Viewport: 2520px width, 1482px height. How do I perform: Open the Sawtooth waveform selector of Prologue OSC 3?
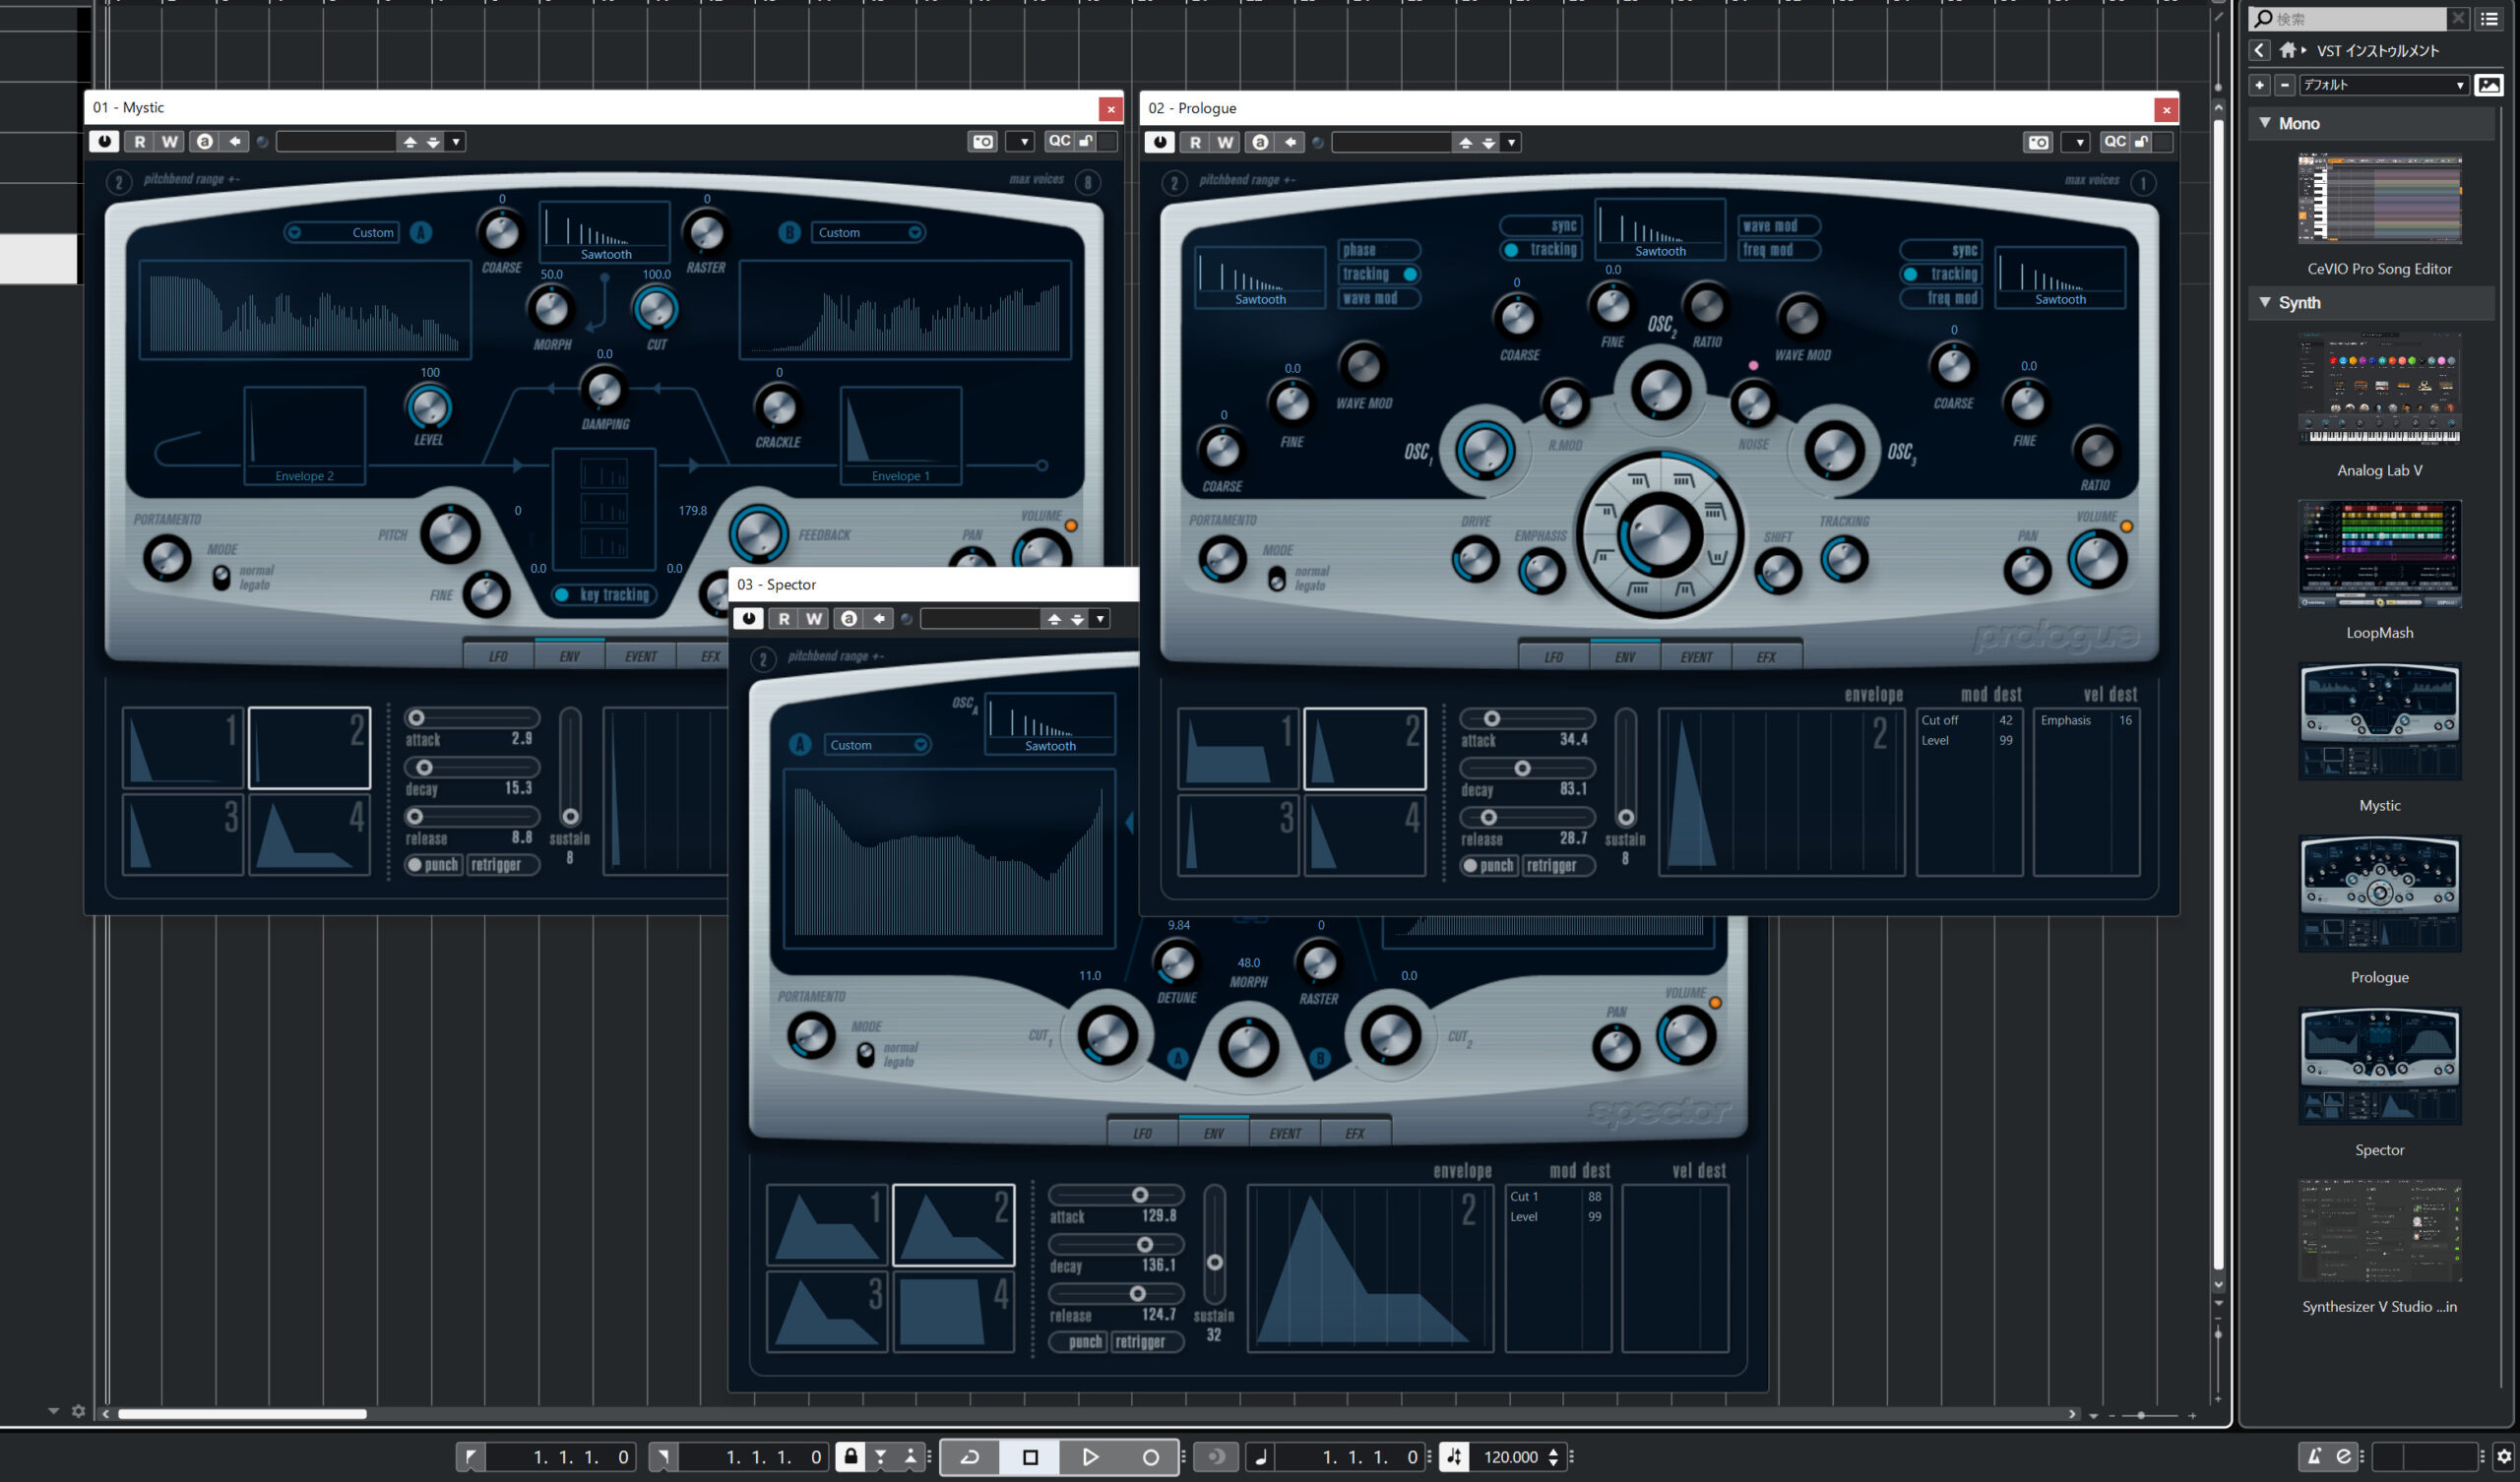(x=2060, y=278)
